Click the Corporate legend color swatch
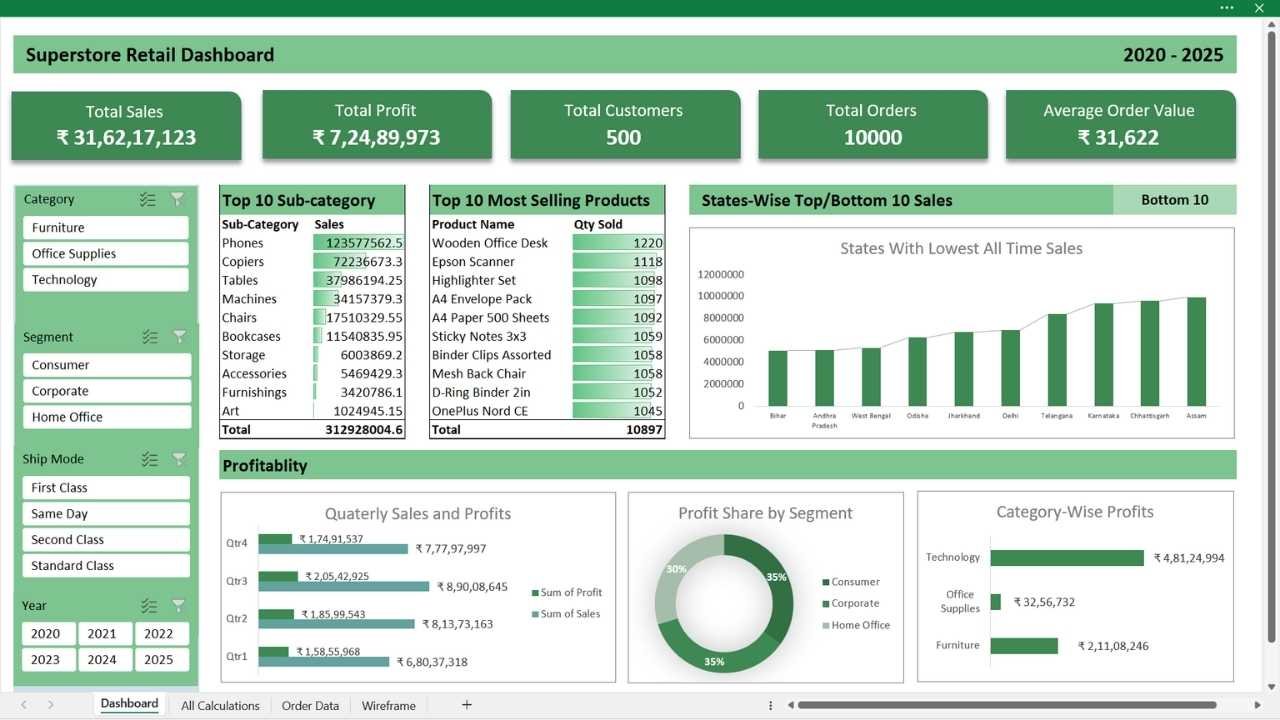1280x720 pixels. coord(826,604)
